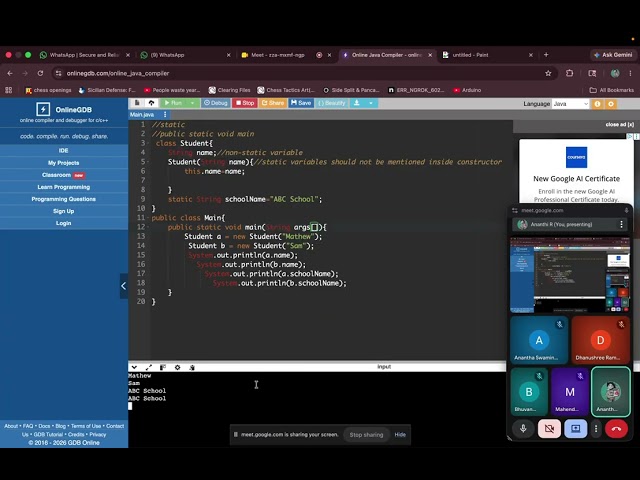
Task: Start the Debug session
Action: 216,103
